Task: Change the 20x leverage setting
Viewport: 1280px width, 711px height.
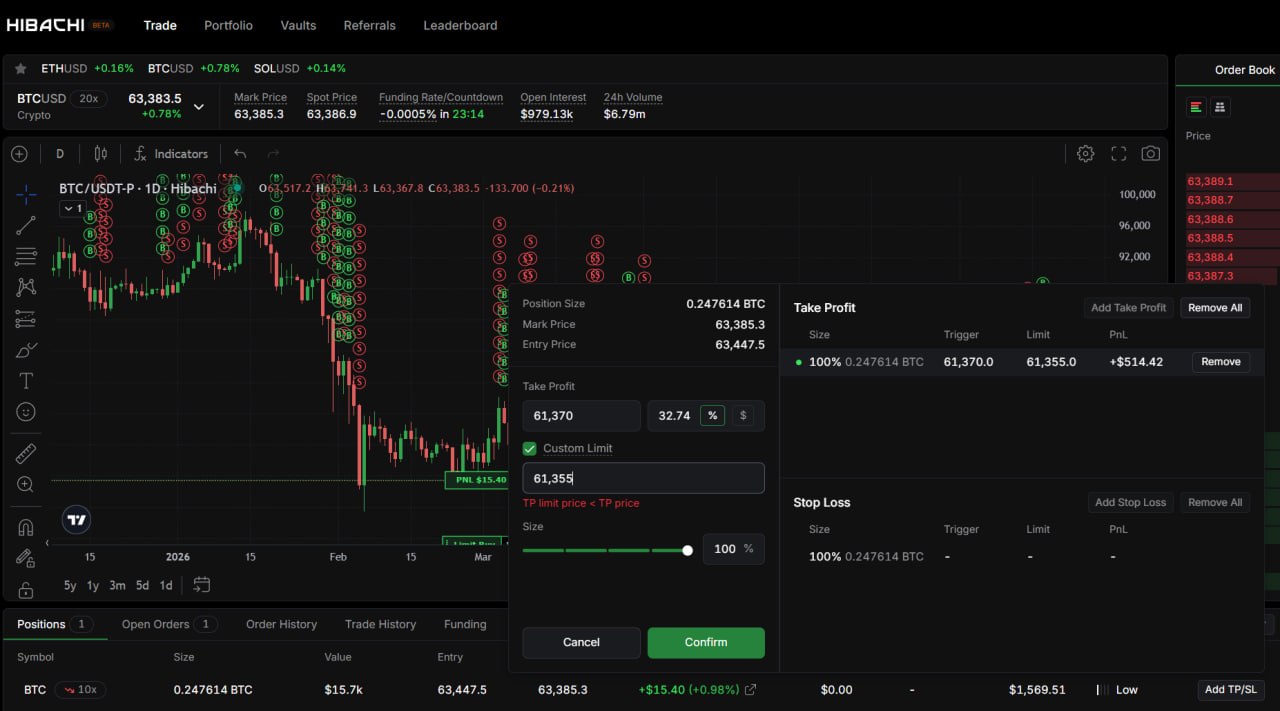Action: pyautogui.click(x=90, y=99)
